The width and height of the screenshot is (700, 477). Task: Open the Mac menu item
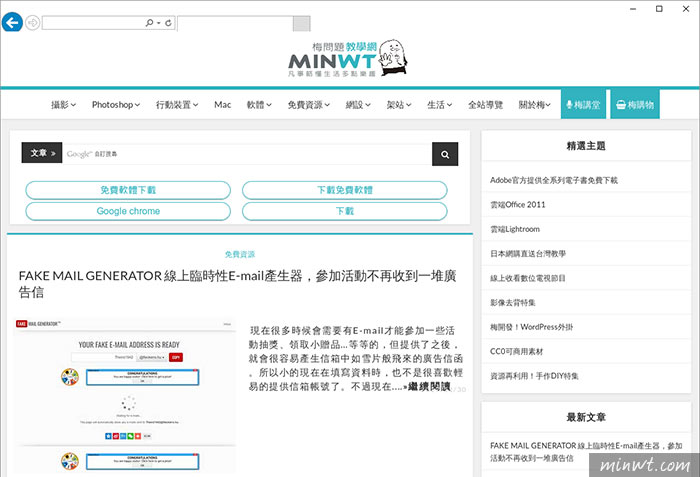point(222,105)
